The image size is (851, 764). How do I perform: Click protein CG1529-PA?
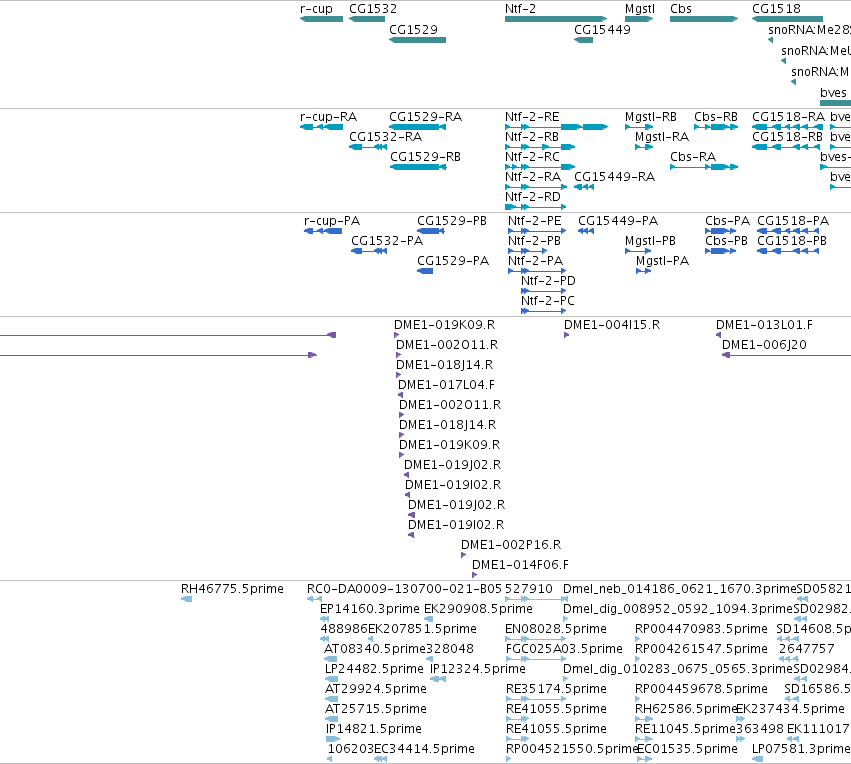tap(453, 262)
